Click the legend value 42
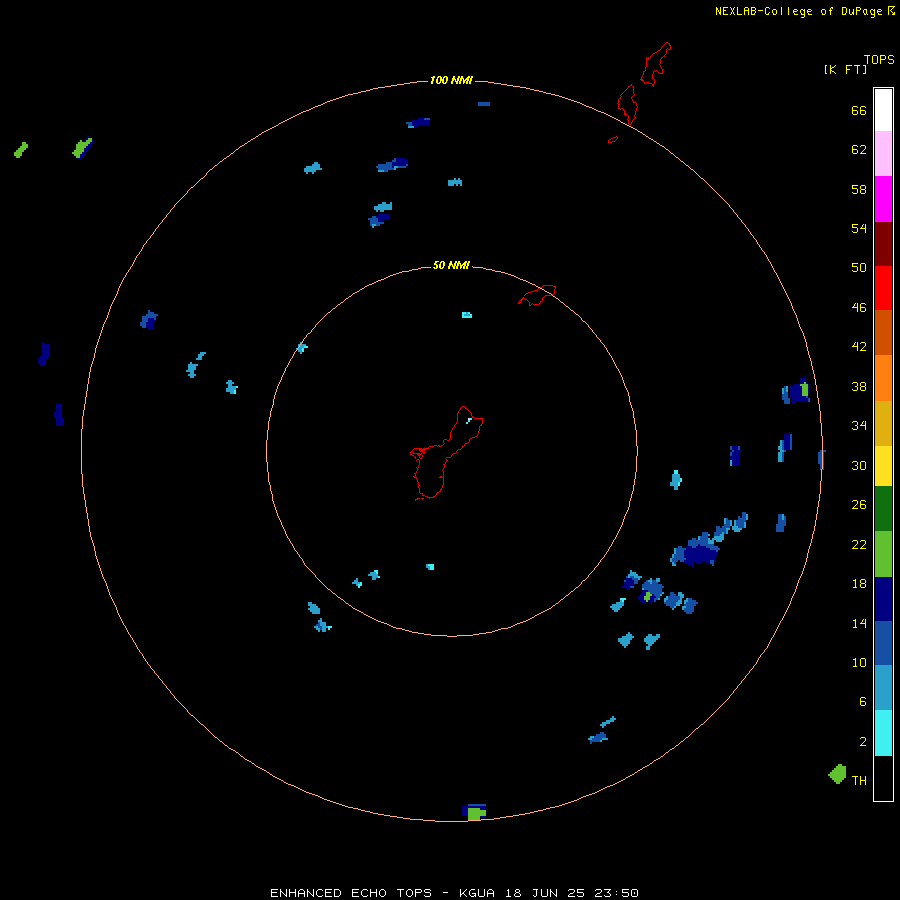 point(859,346)
